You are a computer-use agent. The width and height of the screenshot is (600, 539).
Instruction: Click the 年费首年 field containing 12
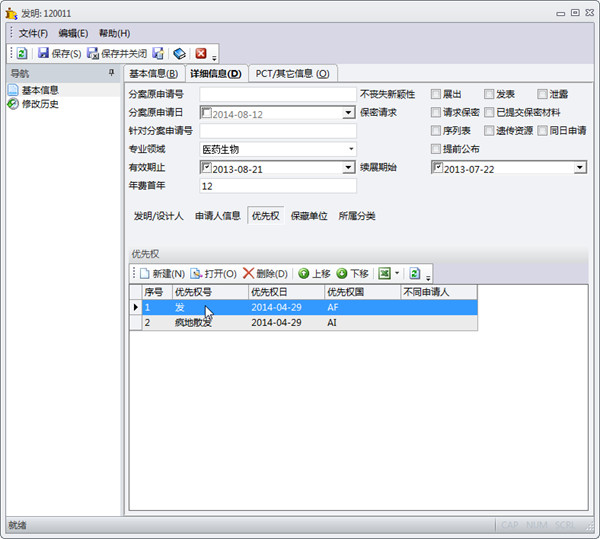click(278, 186)
